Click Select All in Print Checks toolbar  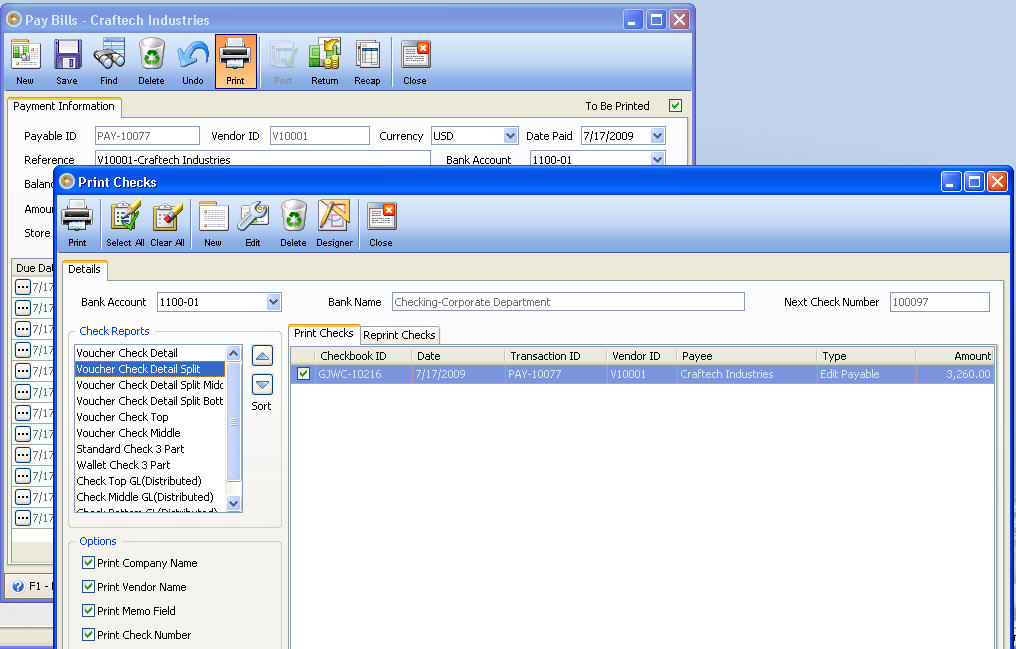(125, 223)
